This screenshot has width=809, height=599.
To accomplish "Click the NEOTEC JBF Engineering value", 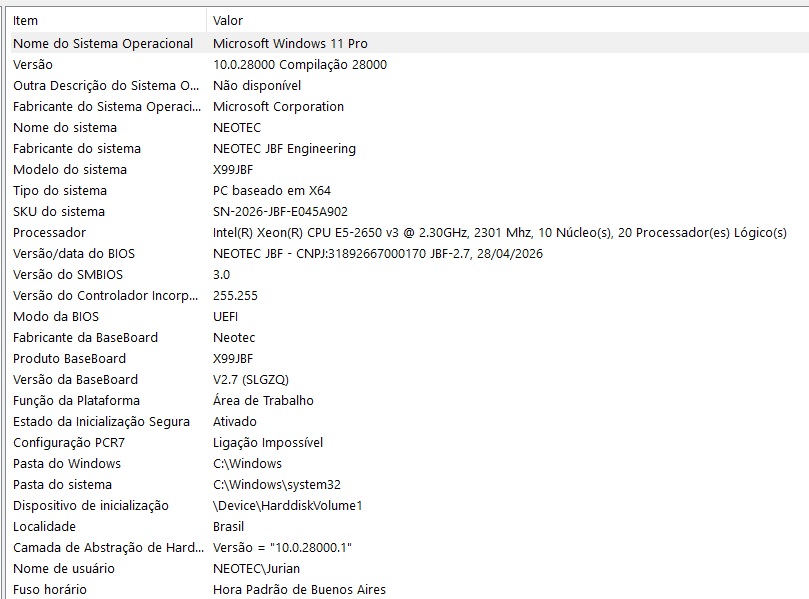I will point(284,149).
